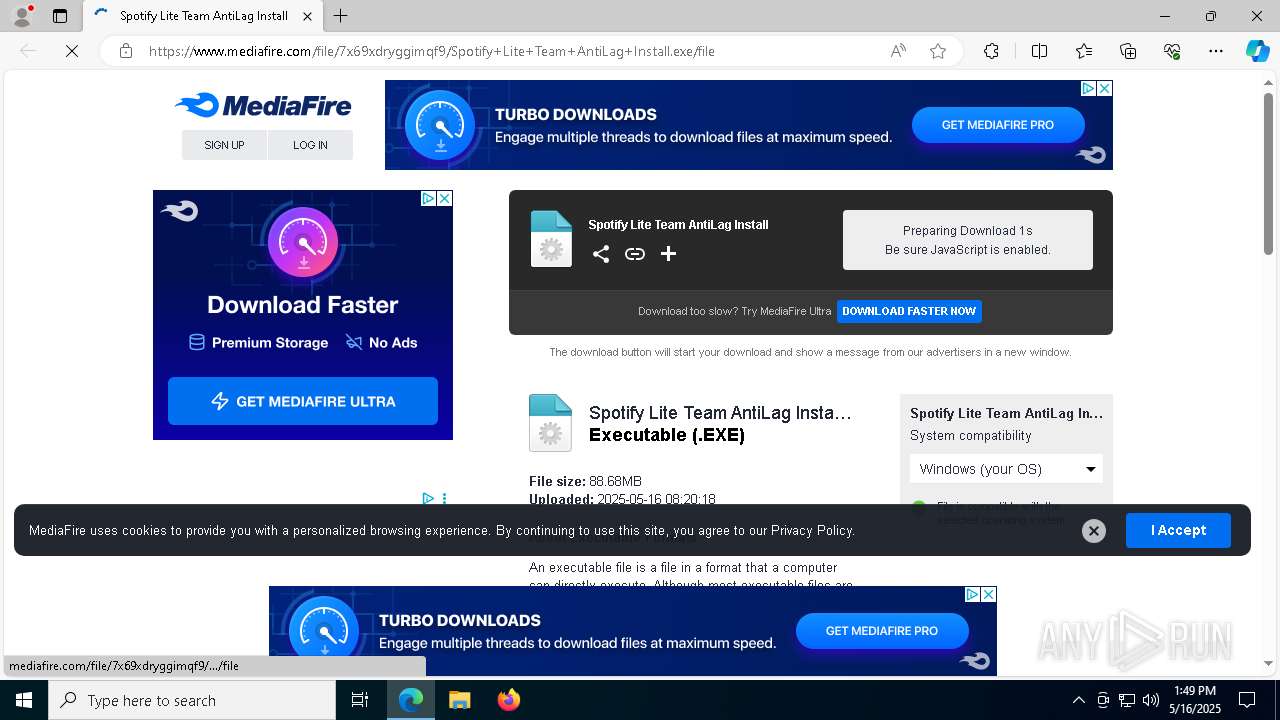Open the Copilot sidebar icon

click(x=1257, y=51)
